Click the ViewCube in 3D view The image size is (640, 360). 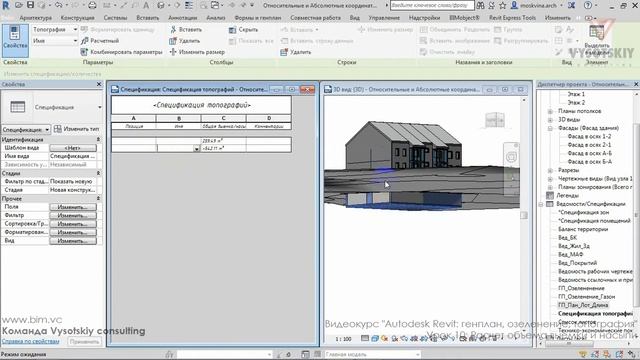click(x=495, y=120)
